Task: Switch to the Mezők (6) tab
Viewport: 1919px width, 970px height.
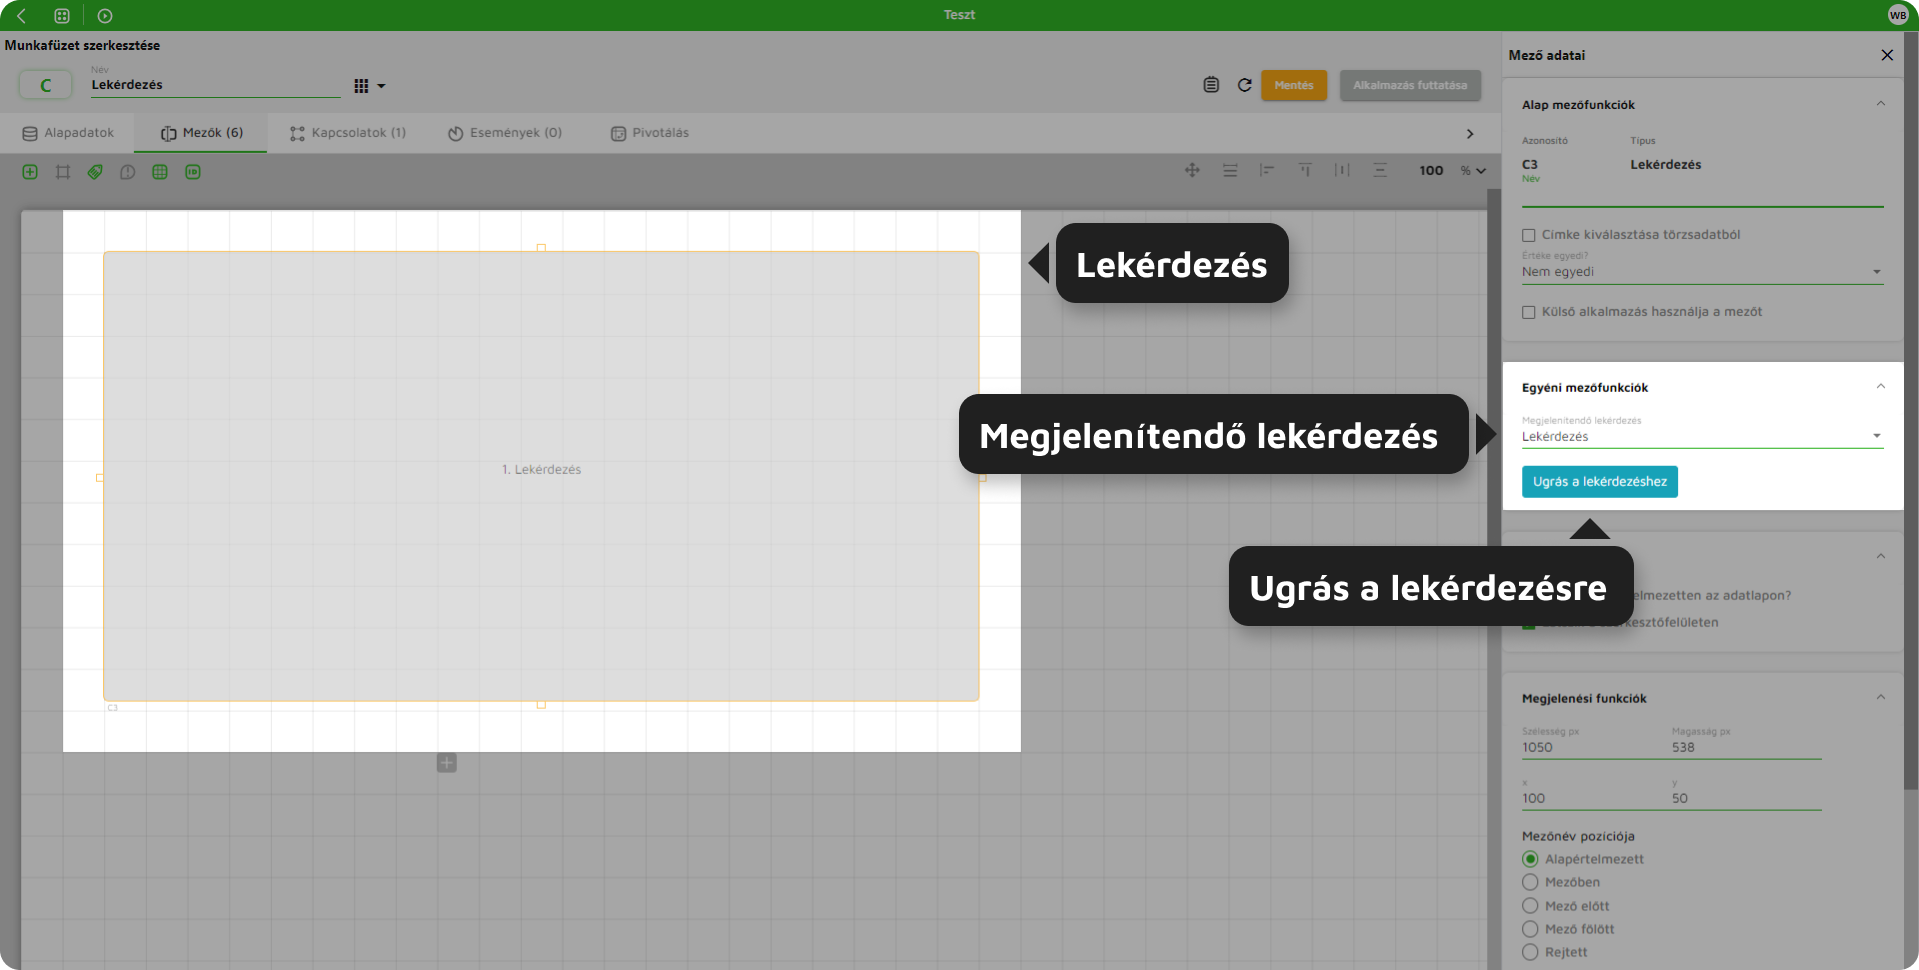Action: [x=202, y=133]
